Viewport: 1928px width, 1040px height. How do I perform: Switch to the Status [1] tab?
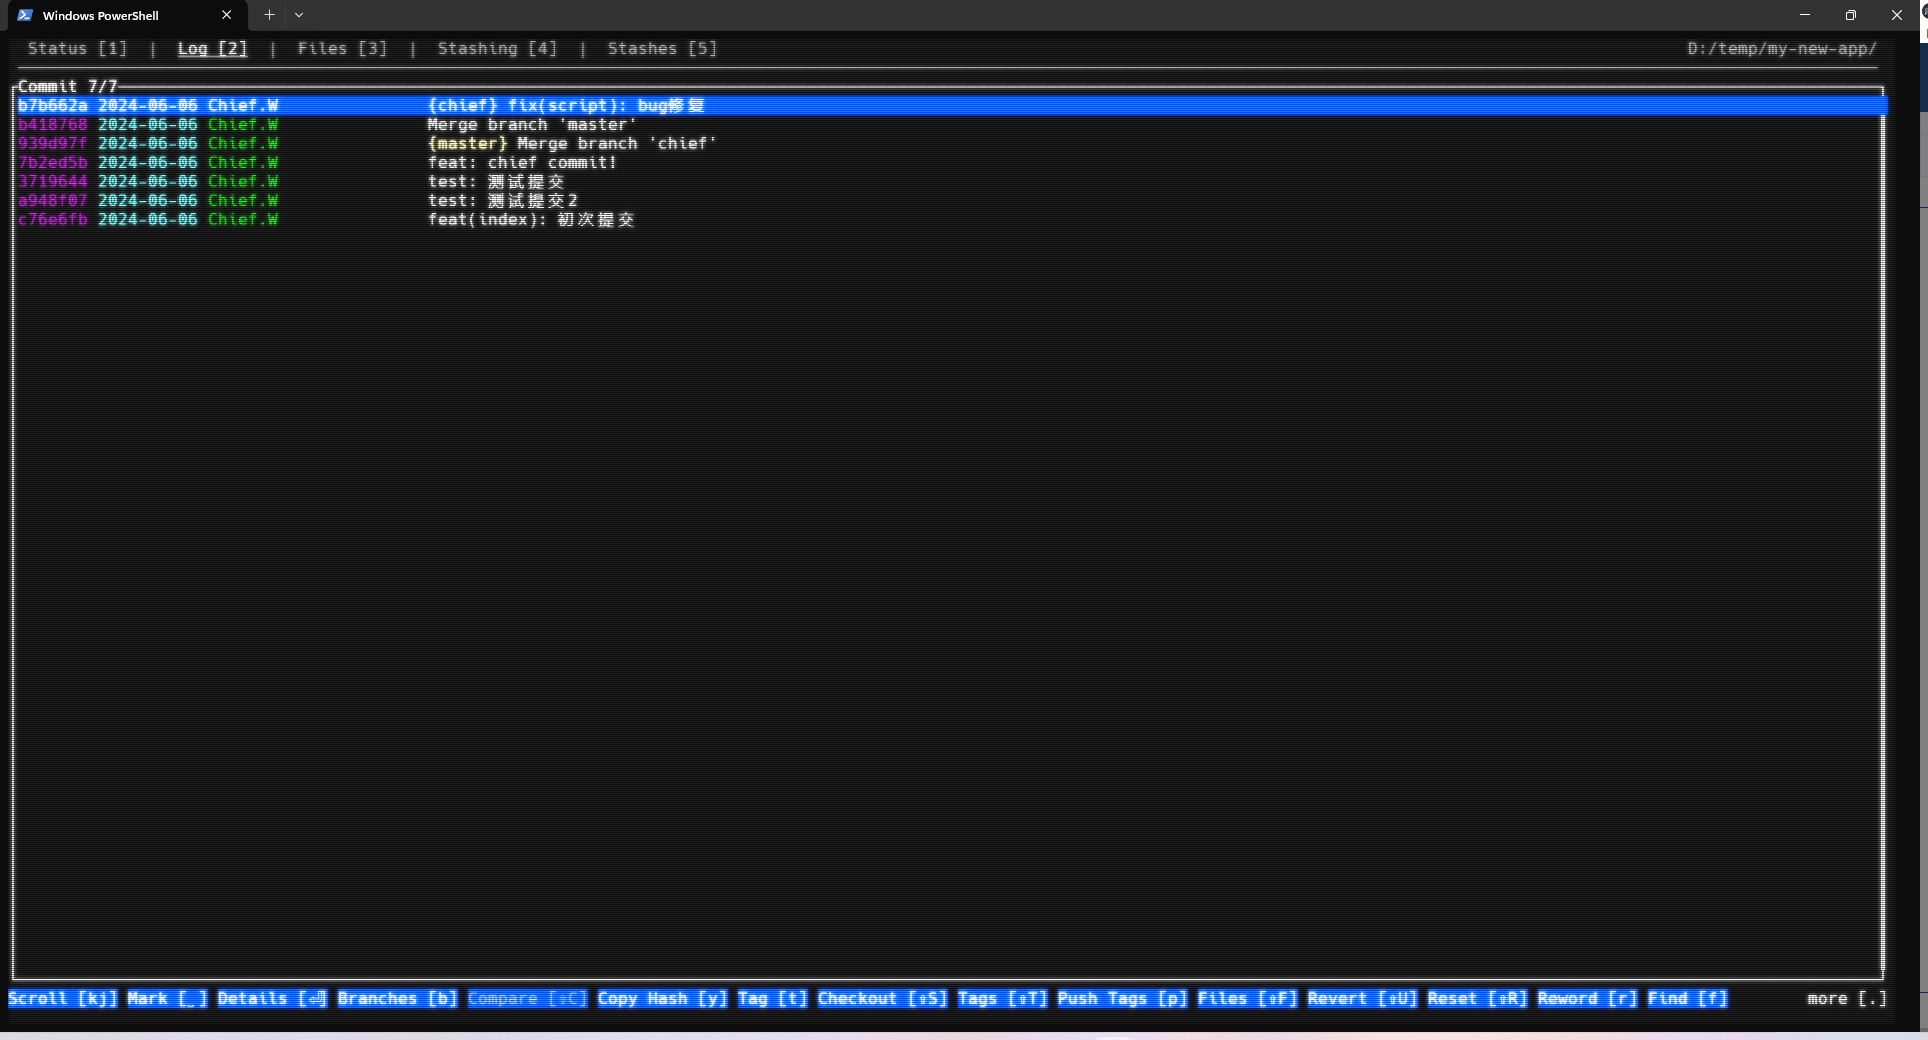[x=78, y=49]
